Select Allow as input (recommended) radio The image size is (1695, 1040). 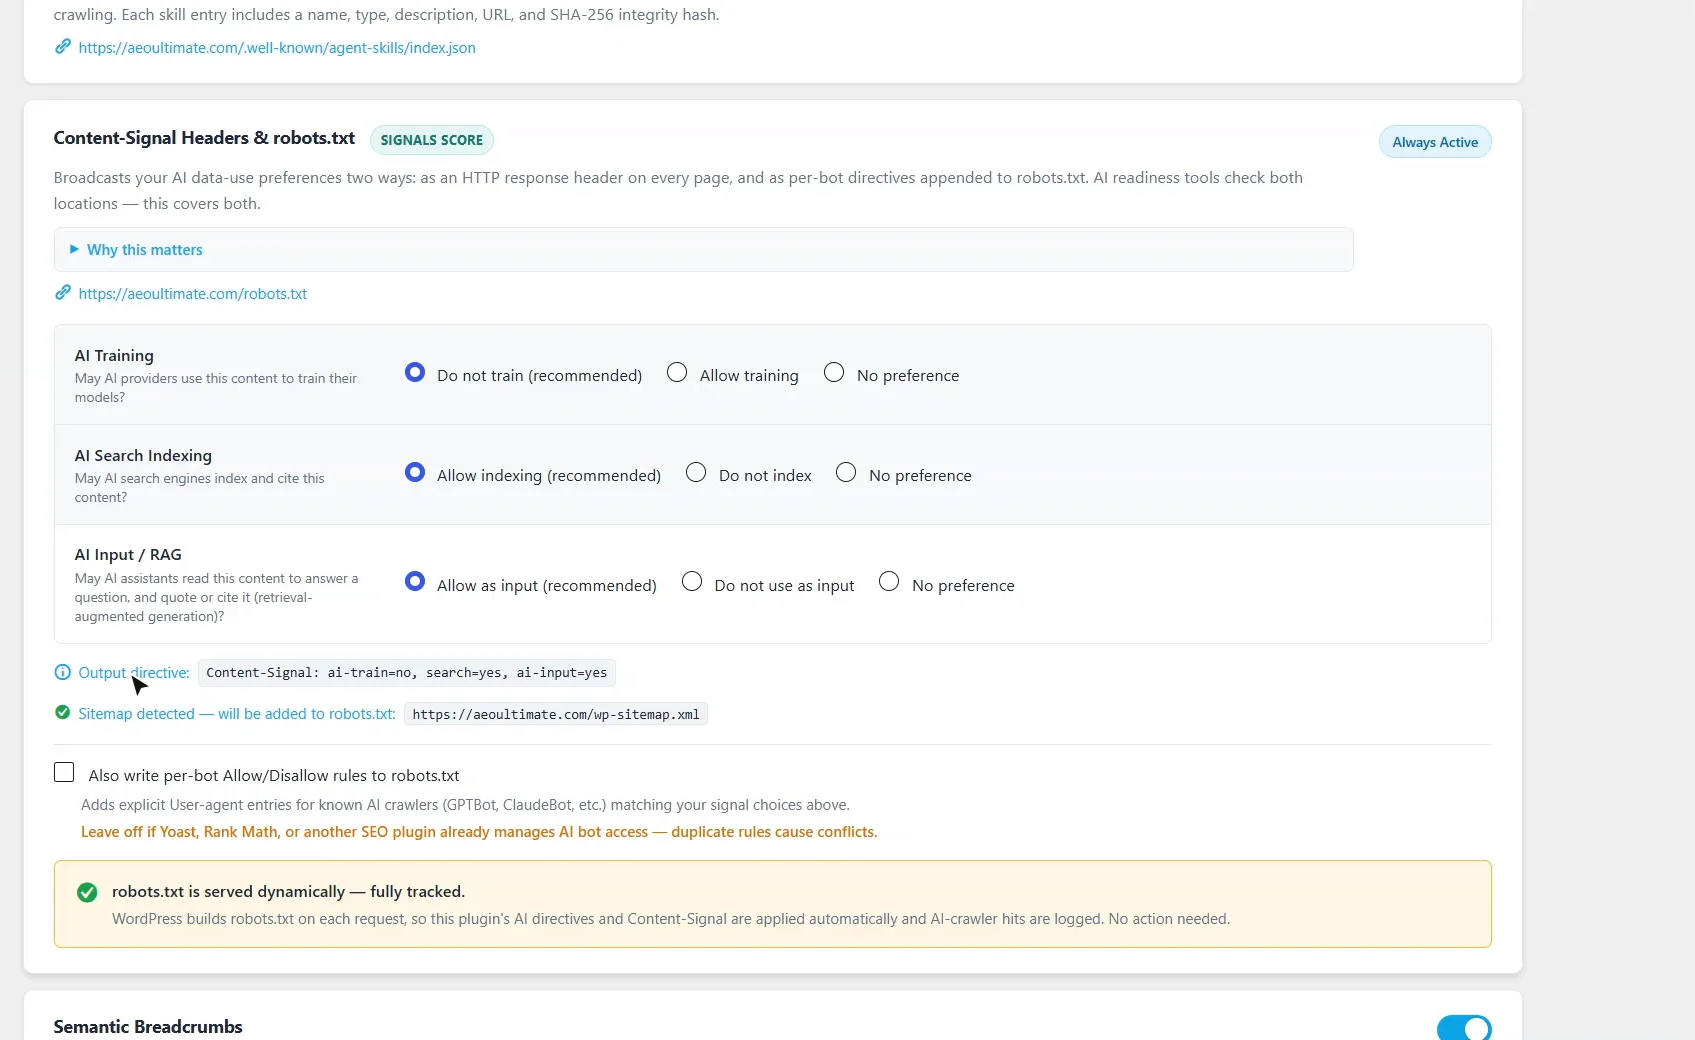pos(415,582)
